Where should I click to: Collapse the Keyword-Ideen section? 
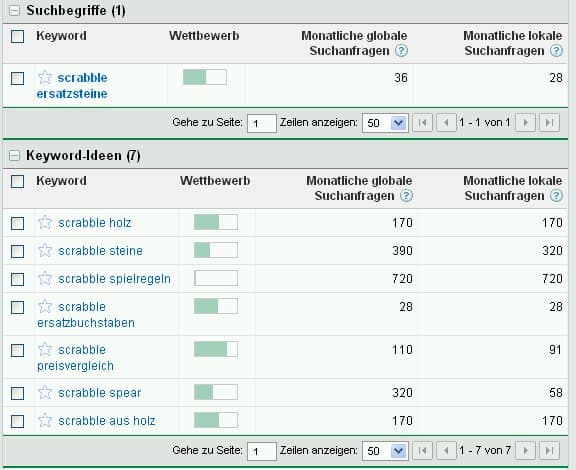pos(14,156)
